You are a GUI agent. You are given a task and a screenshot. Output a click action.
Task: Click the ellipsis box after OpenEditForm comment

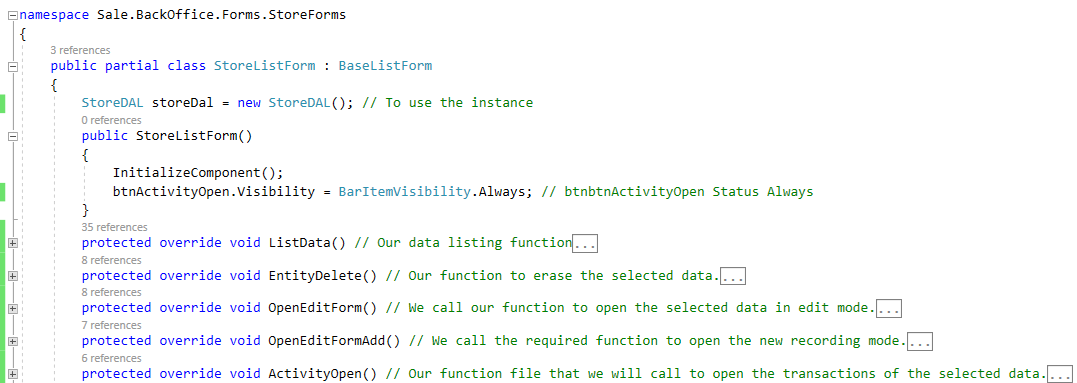click(x=889, y=309)
